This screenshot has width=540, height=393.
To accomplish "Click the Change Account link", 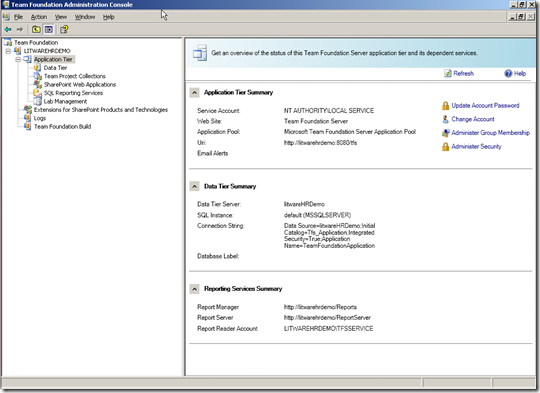I will pos(473,119).
